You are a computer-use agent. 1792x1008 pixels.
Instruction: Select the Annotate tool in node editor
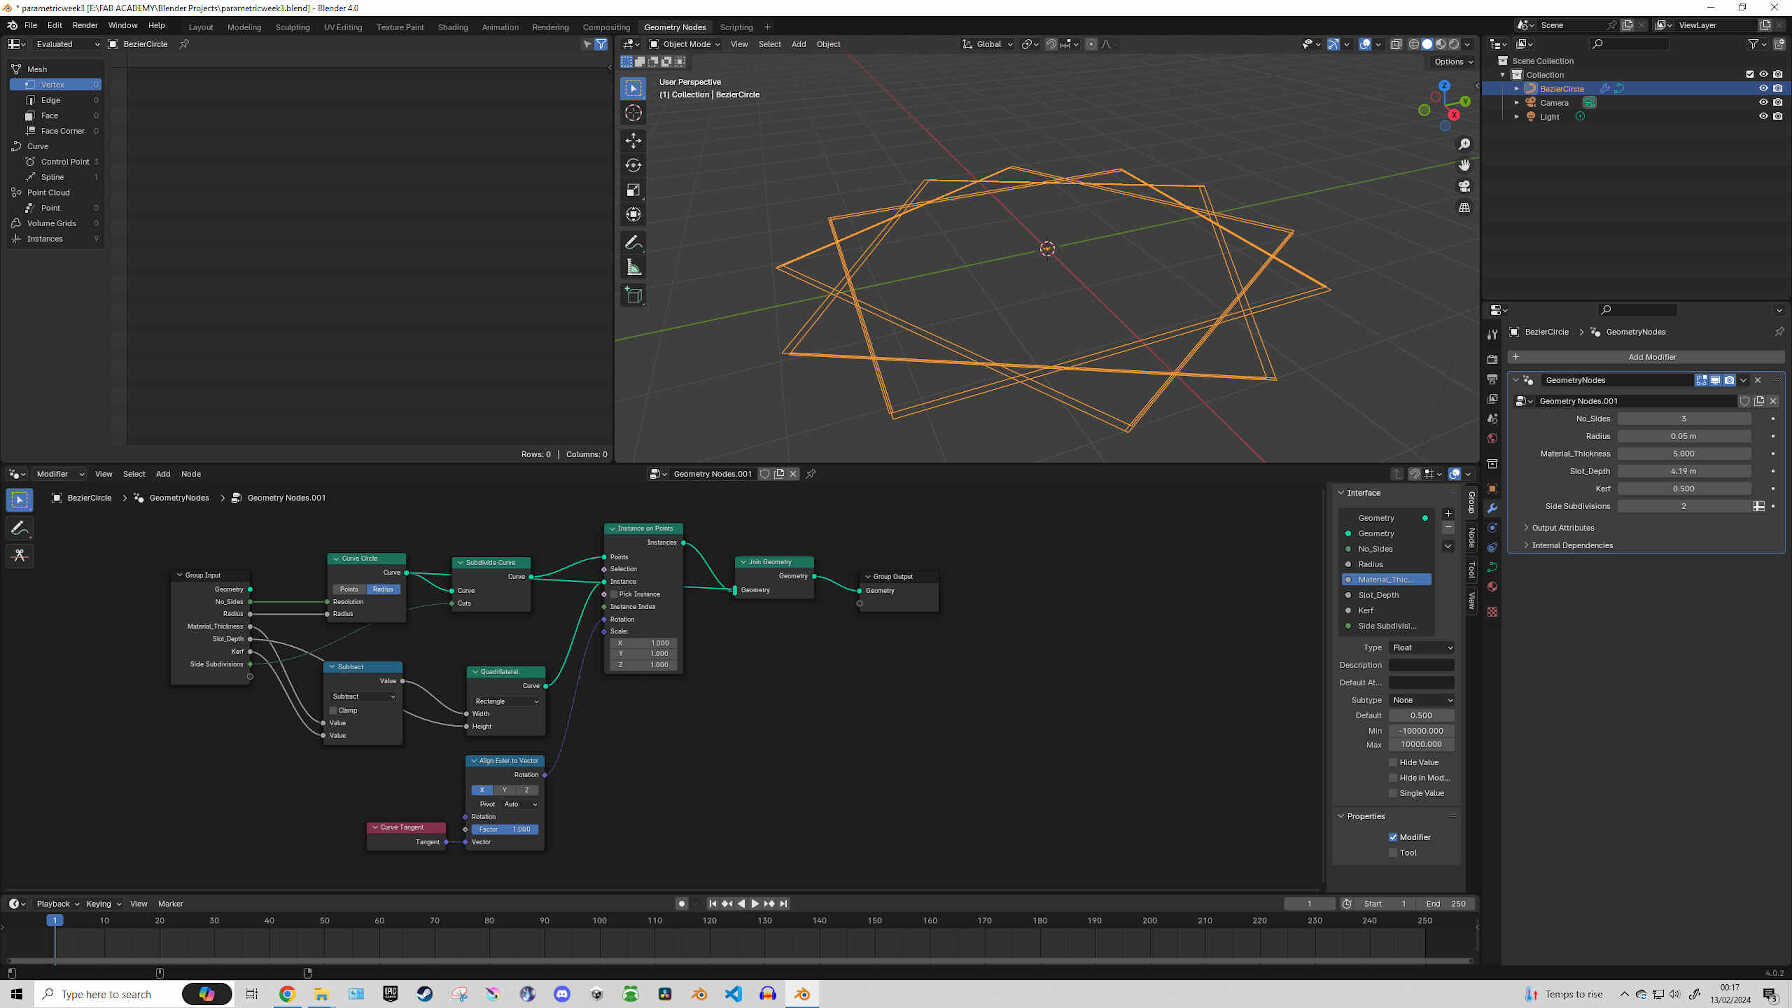coord(19,528)
